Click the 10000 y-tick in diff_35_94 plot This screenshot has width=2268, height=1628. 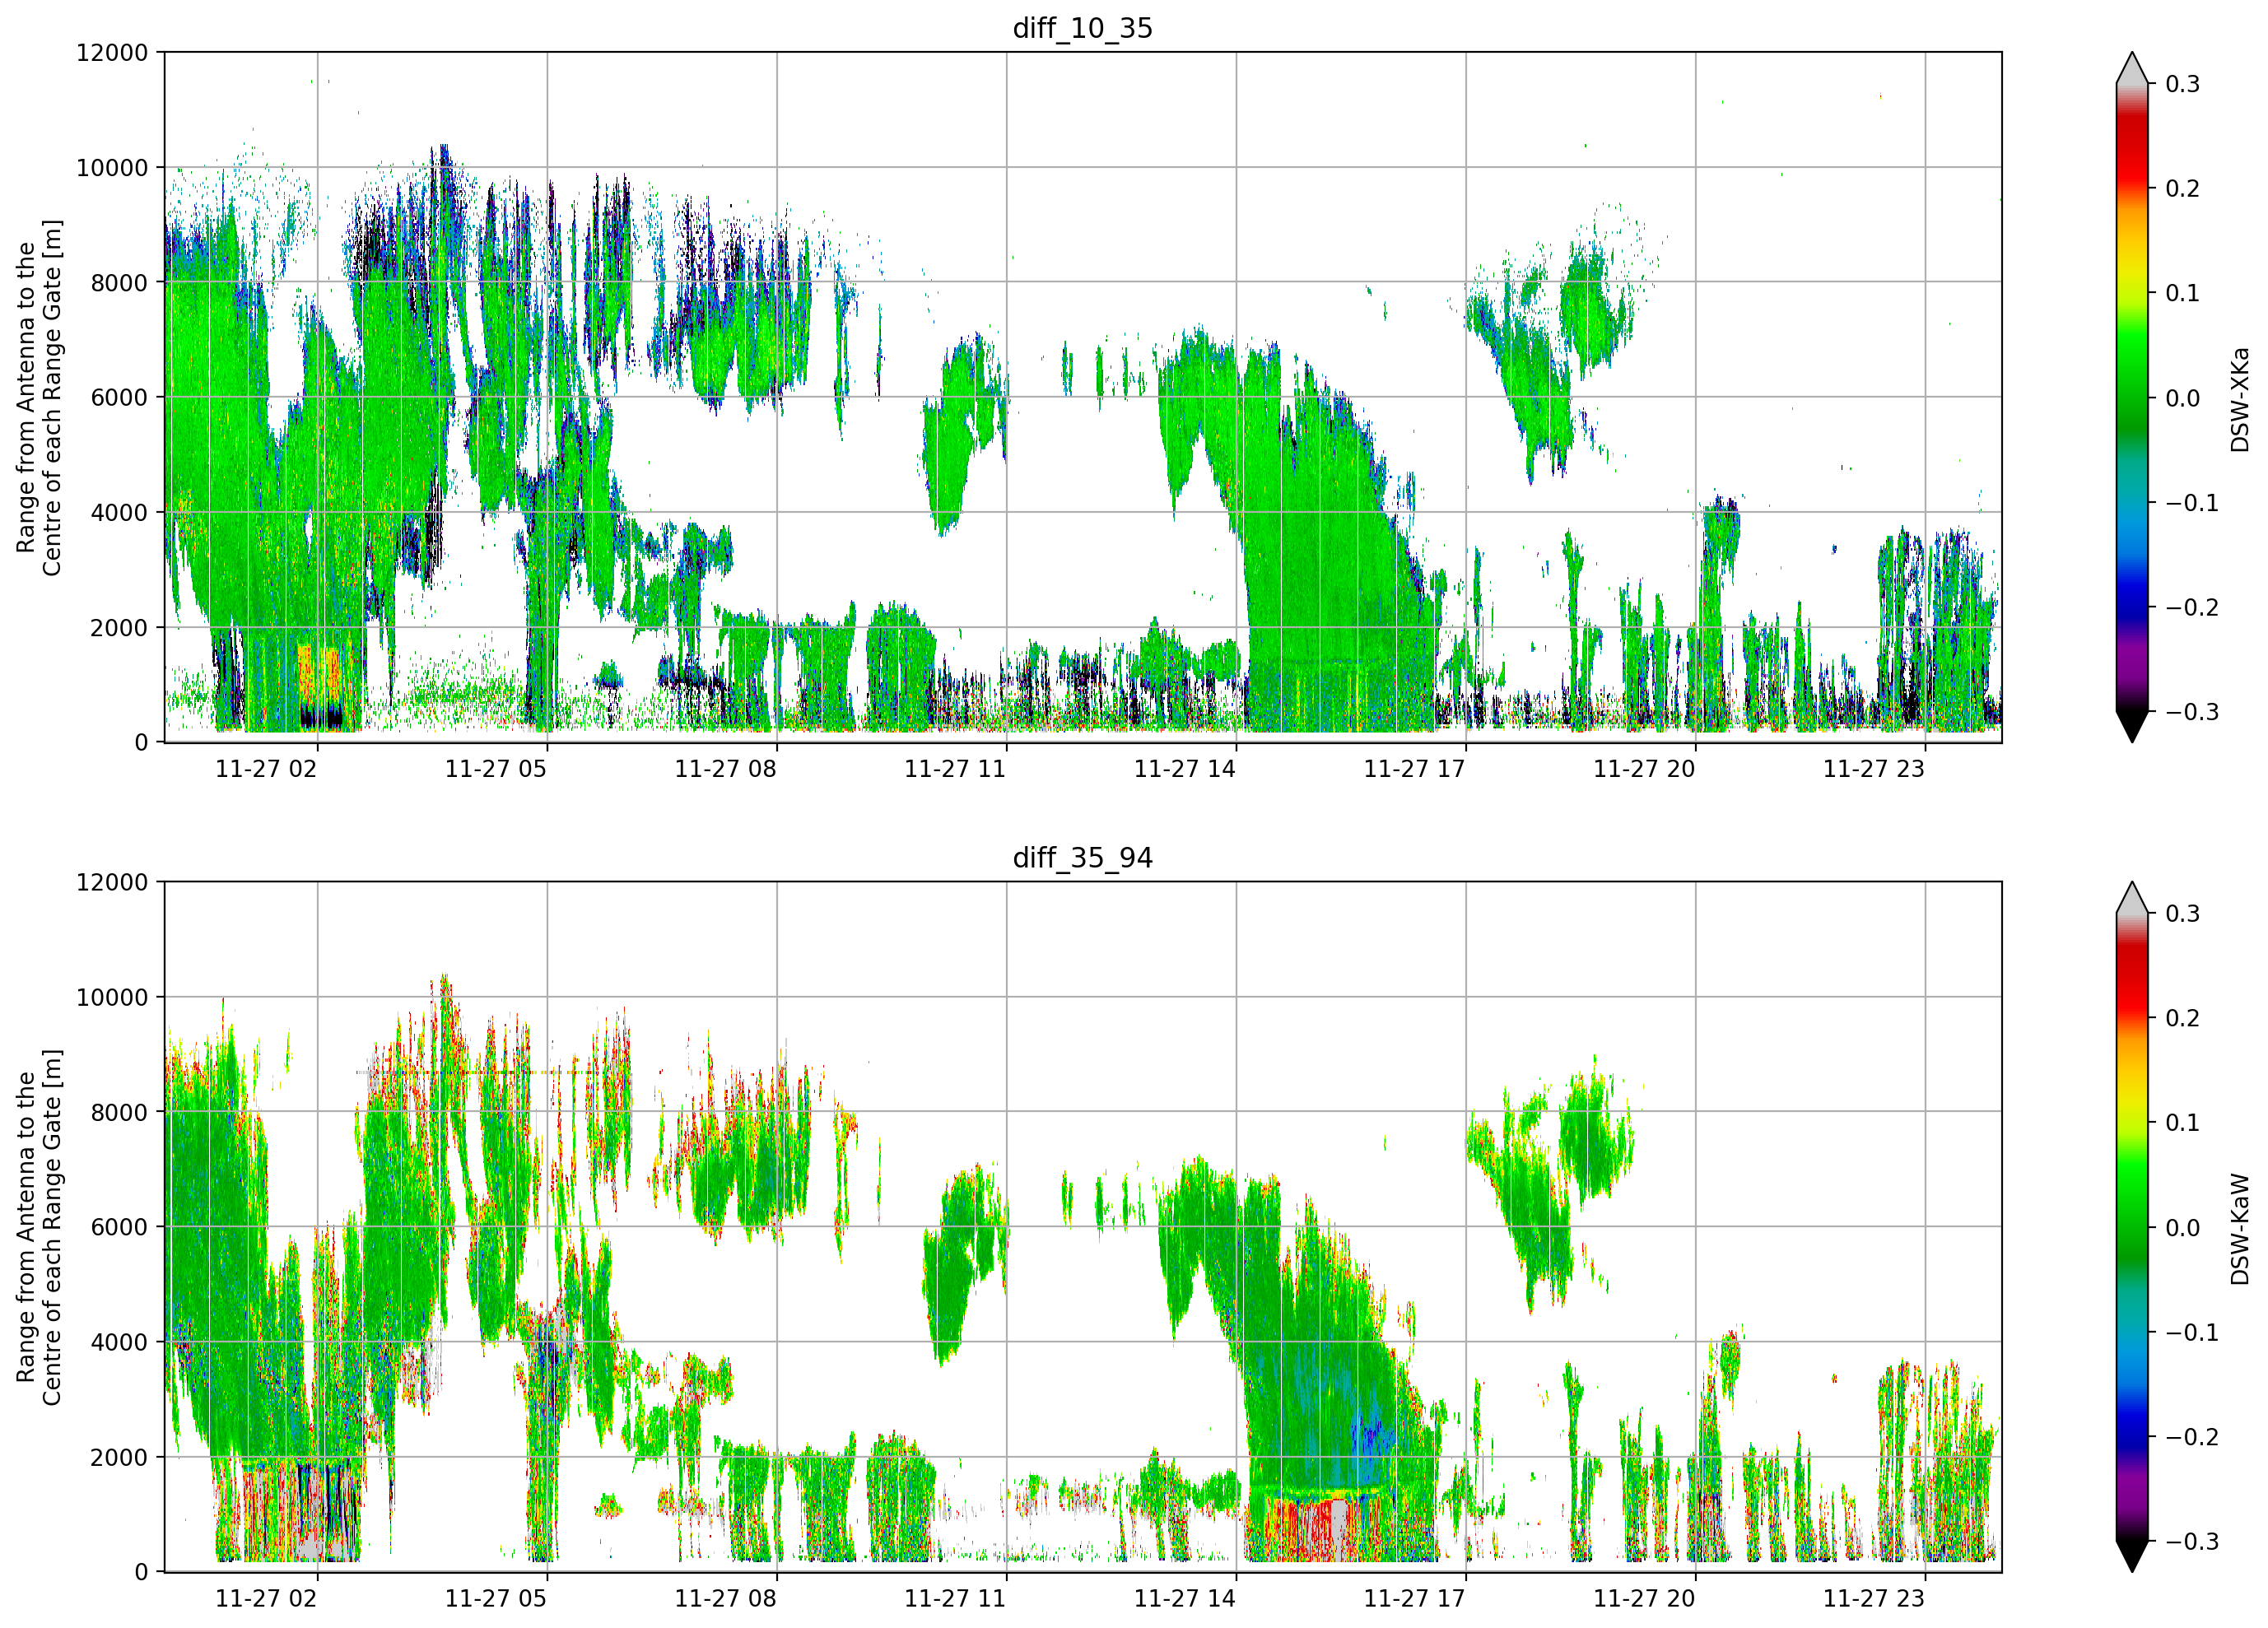(x=112, y=997)
